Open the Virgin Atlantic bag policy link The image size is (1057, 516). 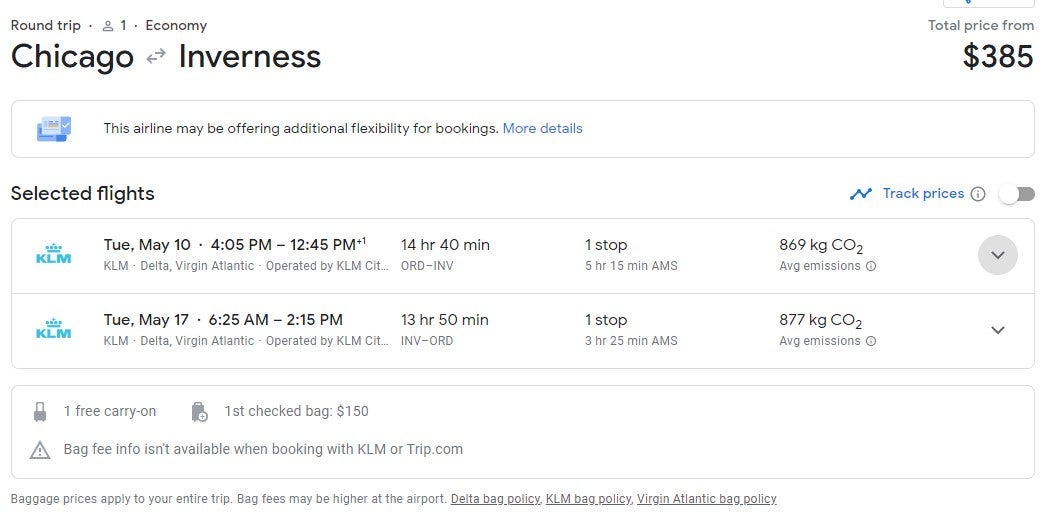(x=706, y=499)
